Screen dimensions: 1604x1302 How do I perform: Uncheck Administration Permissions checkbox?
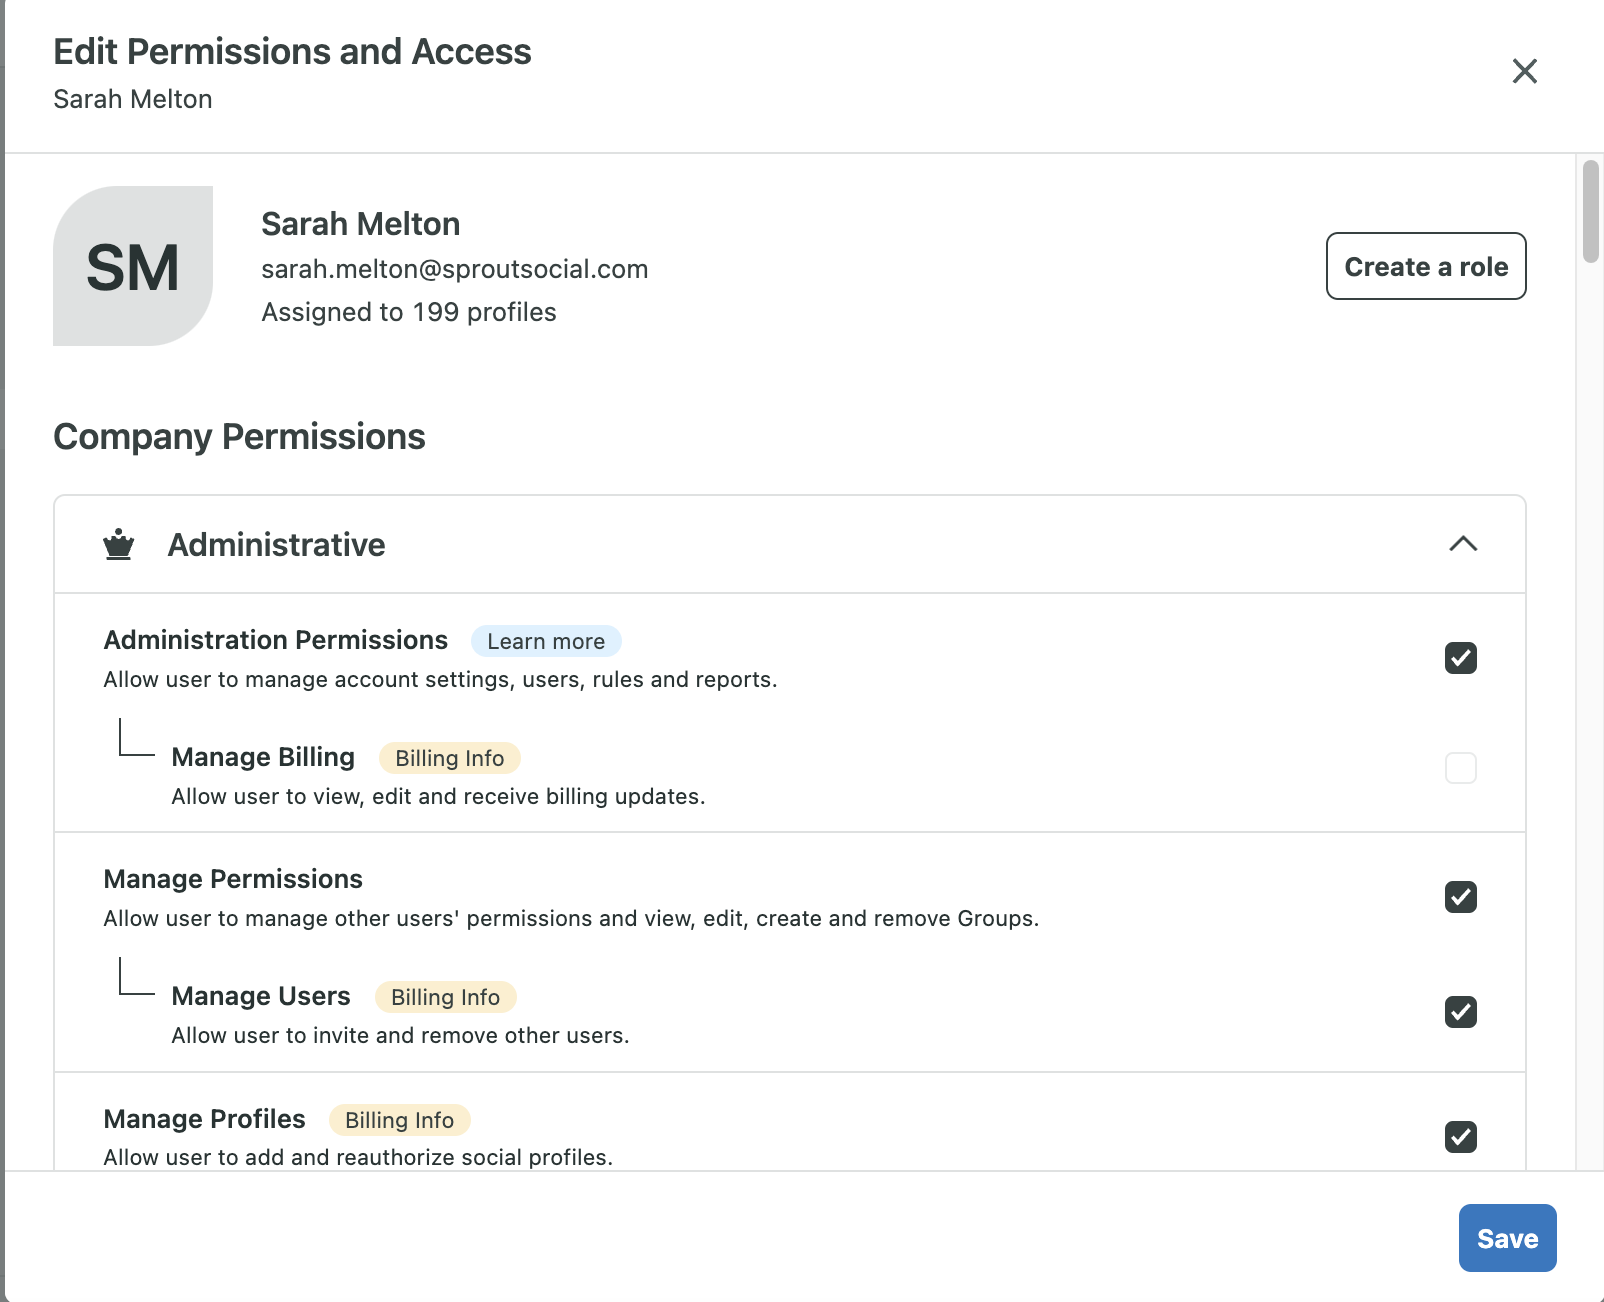[1461, 658]
